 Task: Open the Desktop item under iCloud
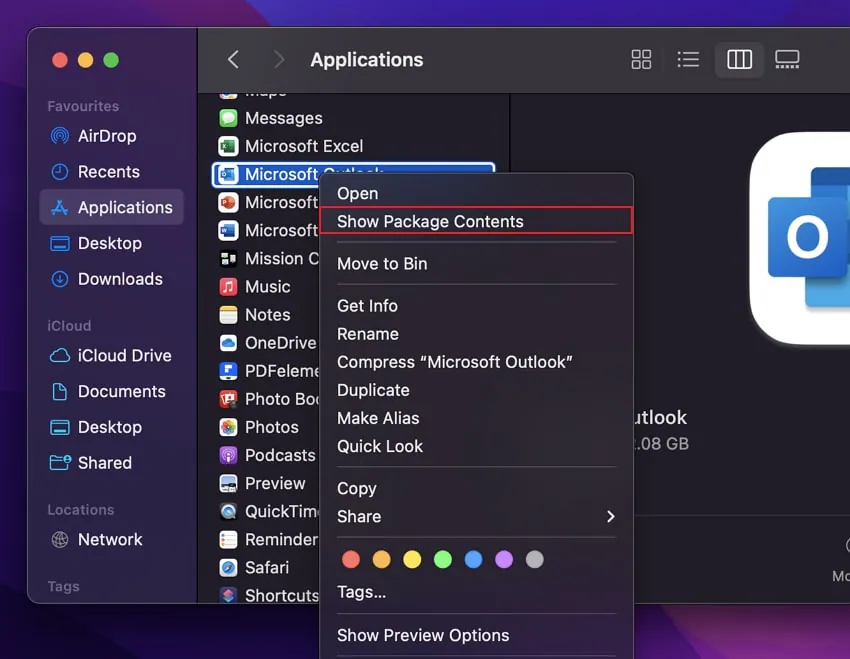point(111,427)
